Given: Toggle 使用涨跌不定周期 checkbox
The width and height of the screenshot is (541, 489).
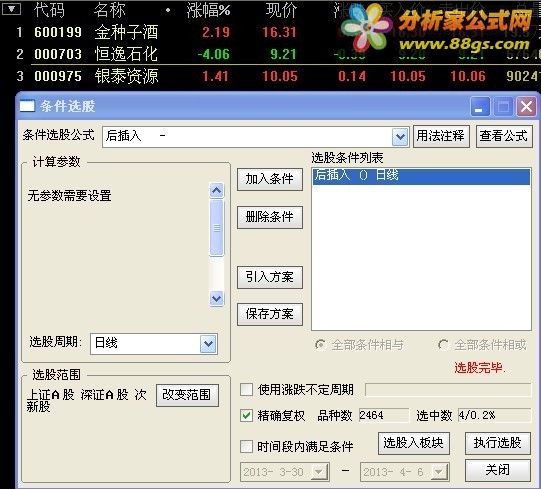Looking at the screenshot, I should [x=246, y=390].
